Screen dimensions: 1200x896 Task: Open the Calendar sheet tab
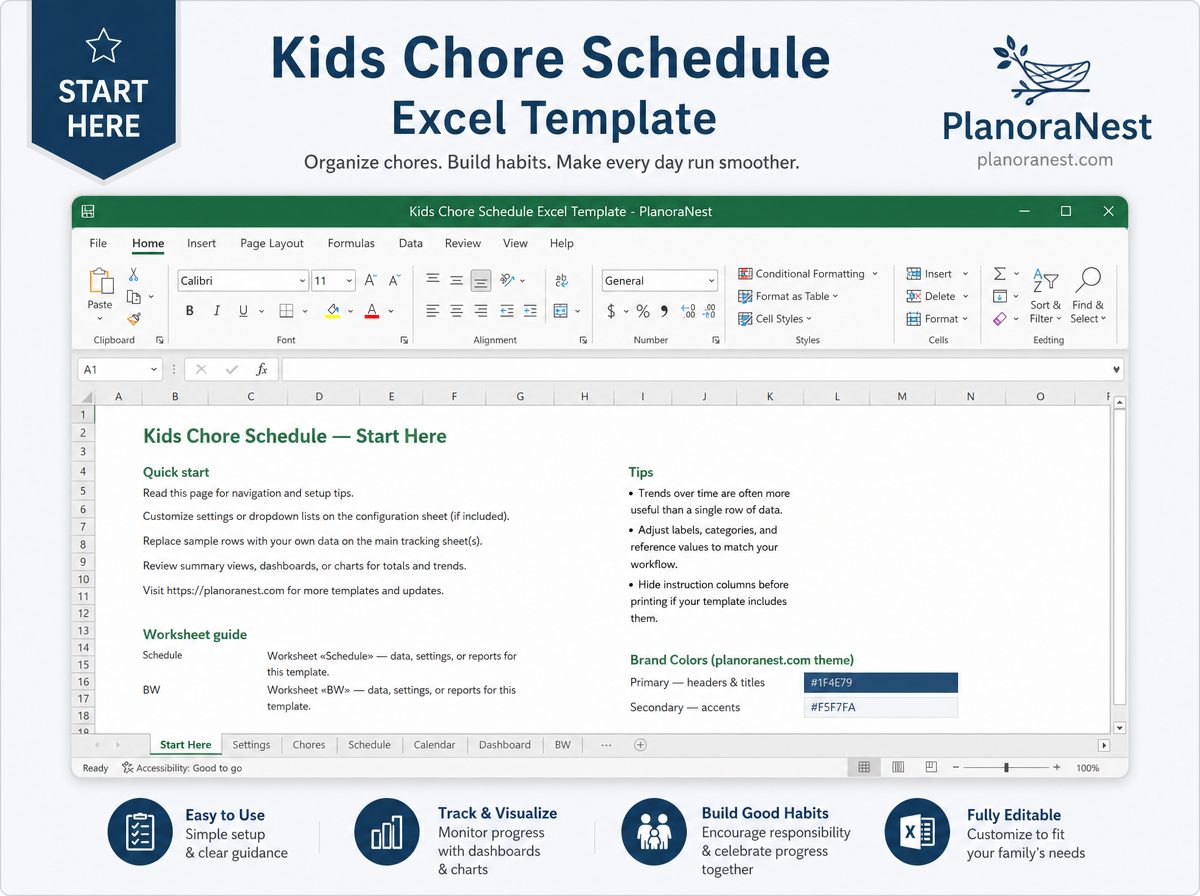click(x=434, y=744)
